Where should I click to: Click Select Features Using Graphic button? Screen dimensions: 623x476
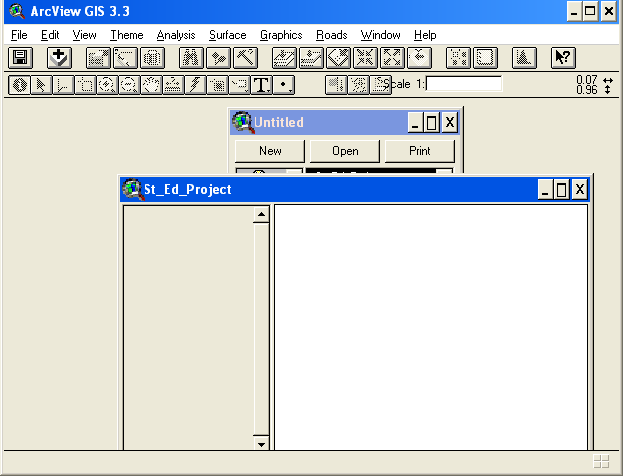pos(458,58)
